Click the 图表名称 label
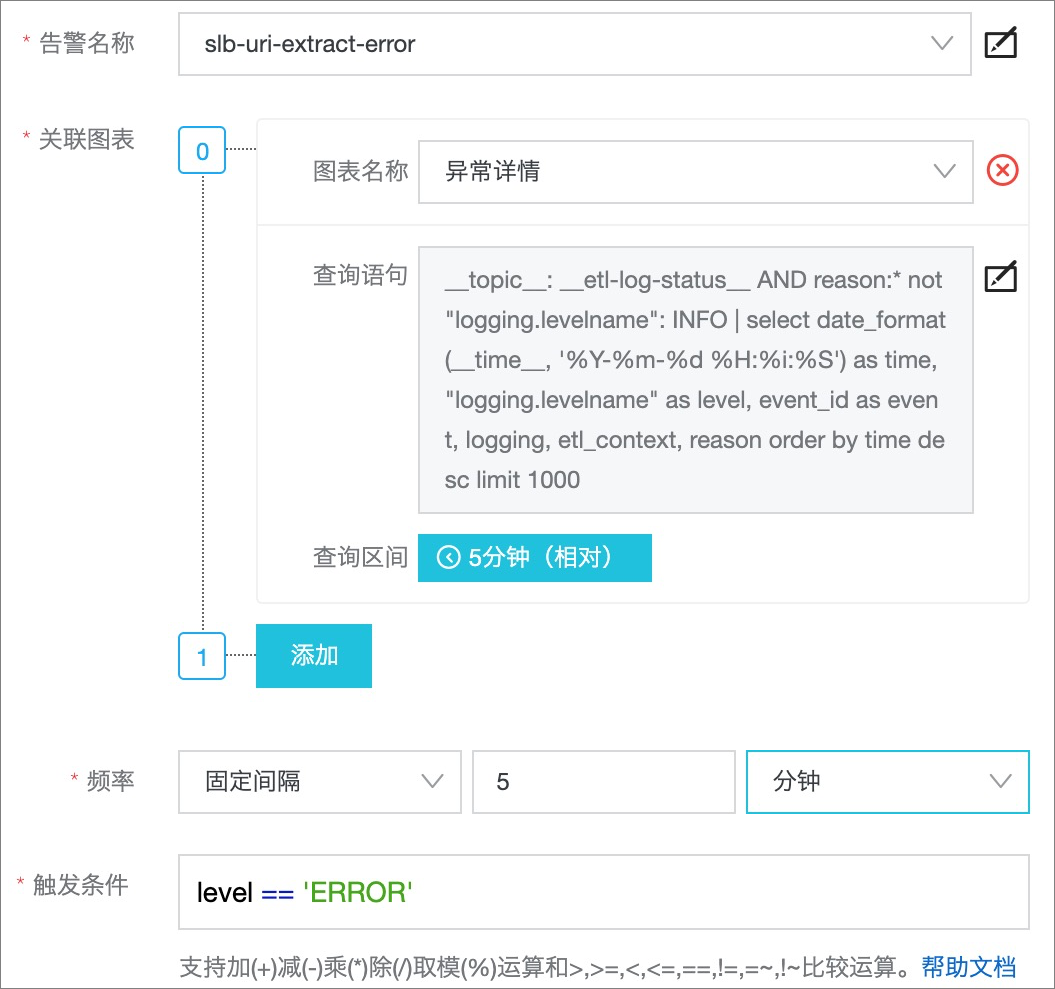Image resolution: width=1055 pixels, height=989 pixels. [x=361, y=171]
